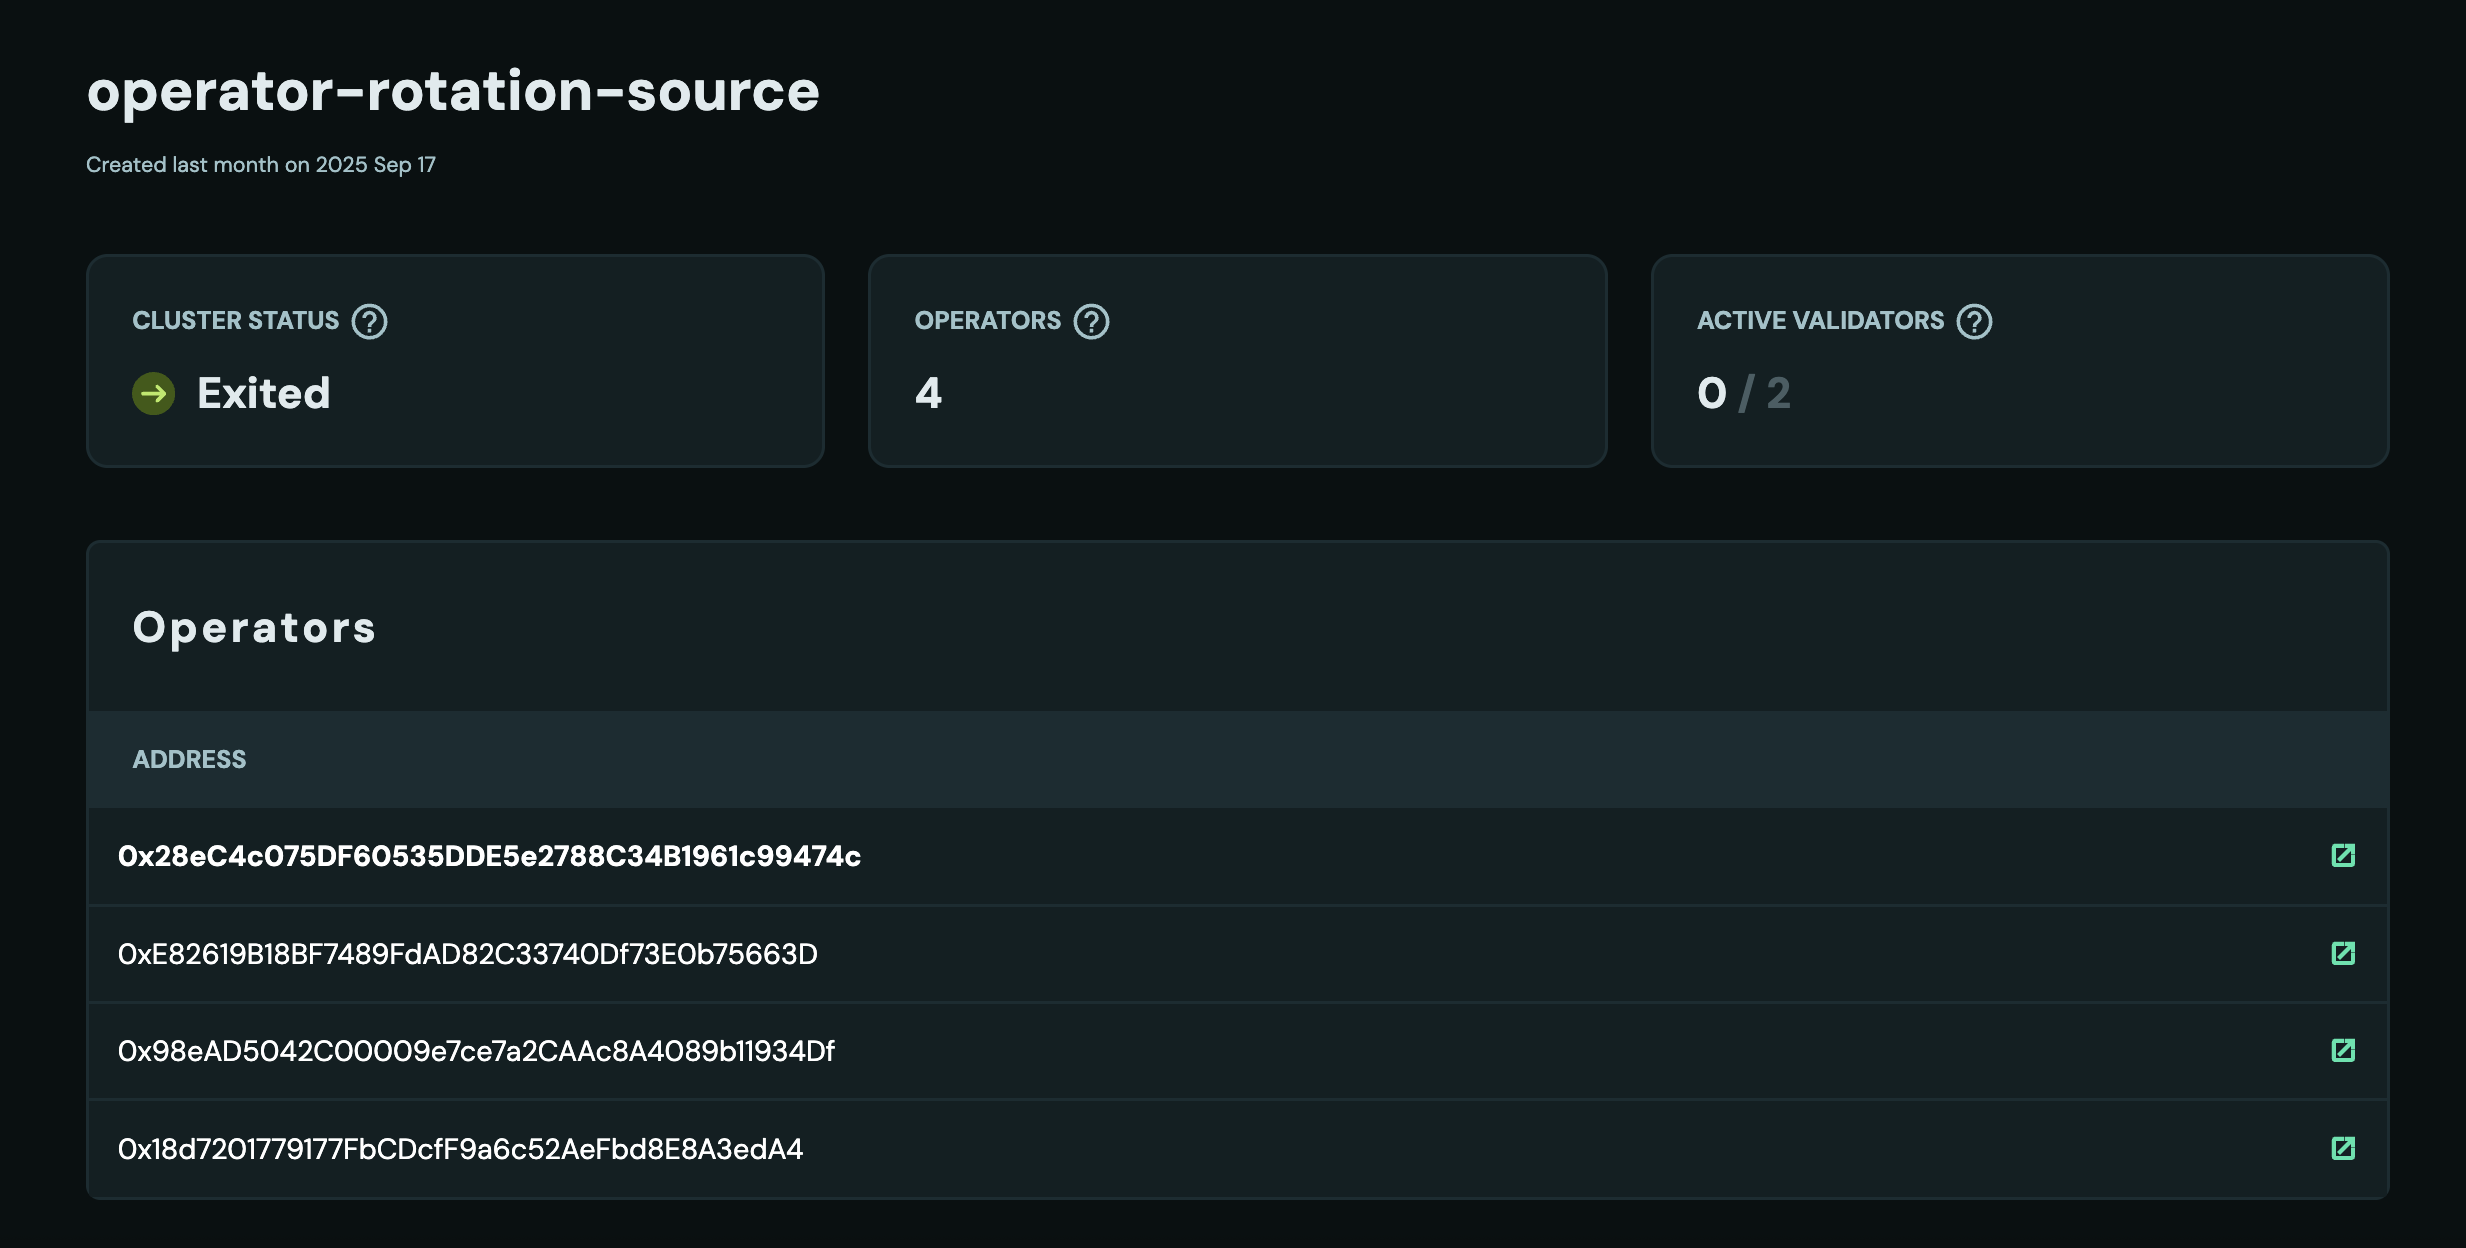Select operator address 0xE82619B18BF7489FdAD82C33740Df73E0b75663D
This screenshot has width=2466, height=1248.
(468, 953)
